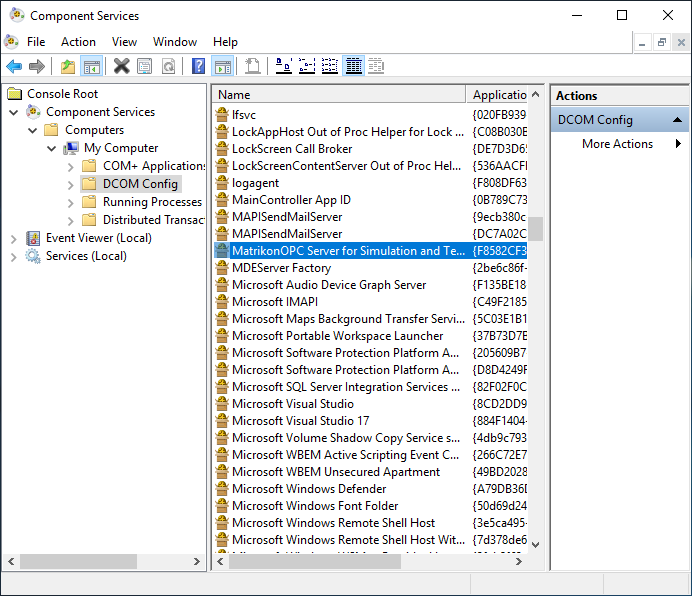Select LockScreen Call Broker entry
The width and height of the screenshot is (692, 596).
click(x=292, y=149)
